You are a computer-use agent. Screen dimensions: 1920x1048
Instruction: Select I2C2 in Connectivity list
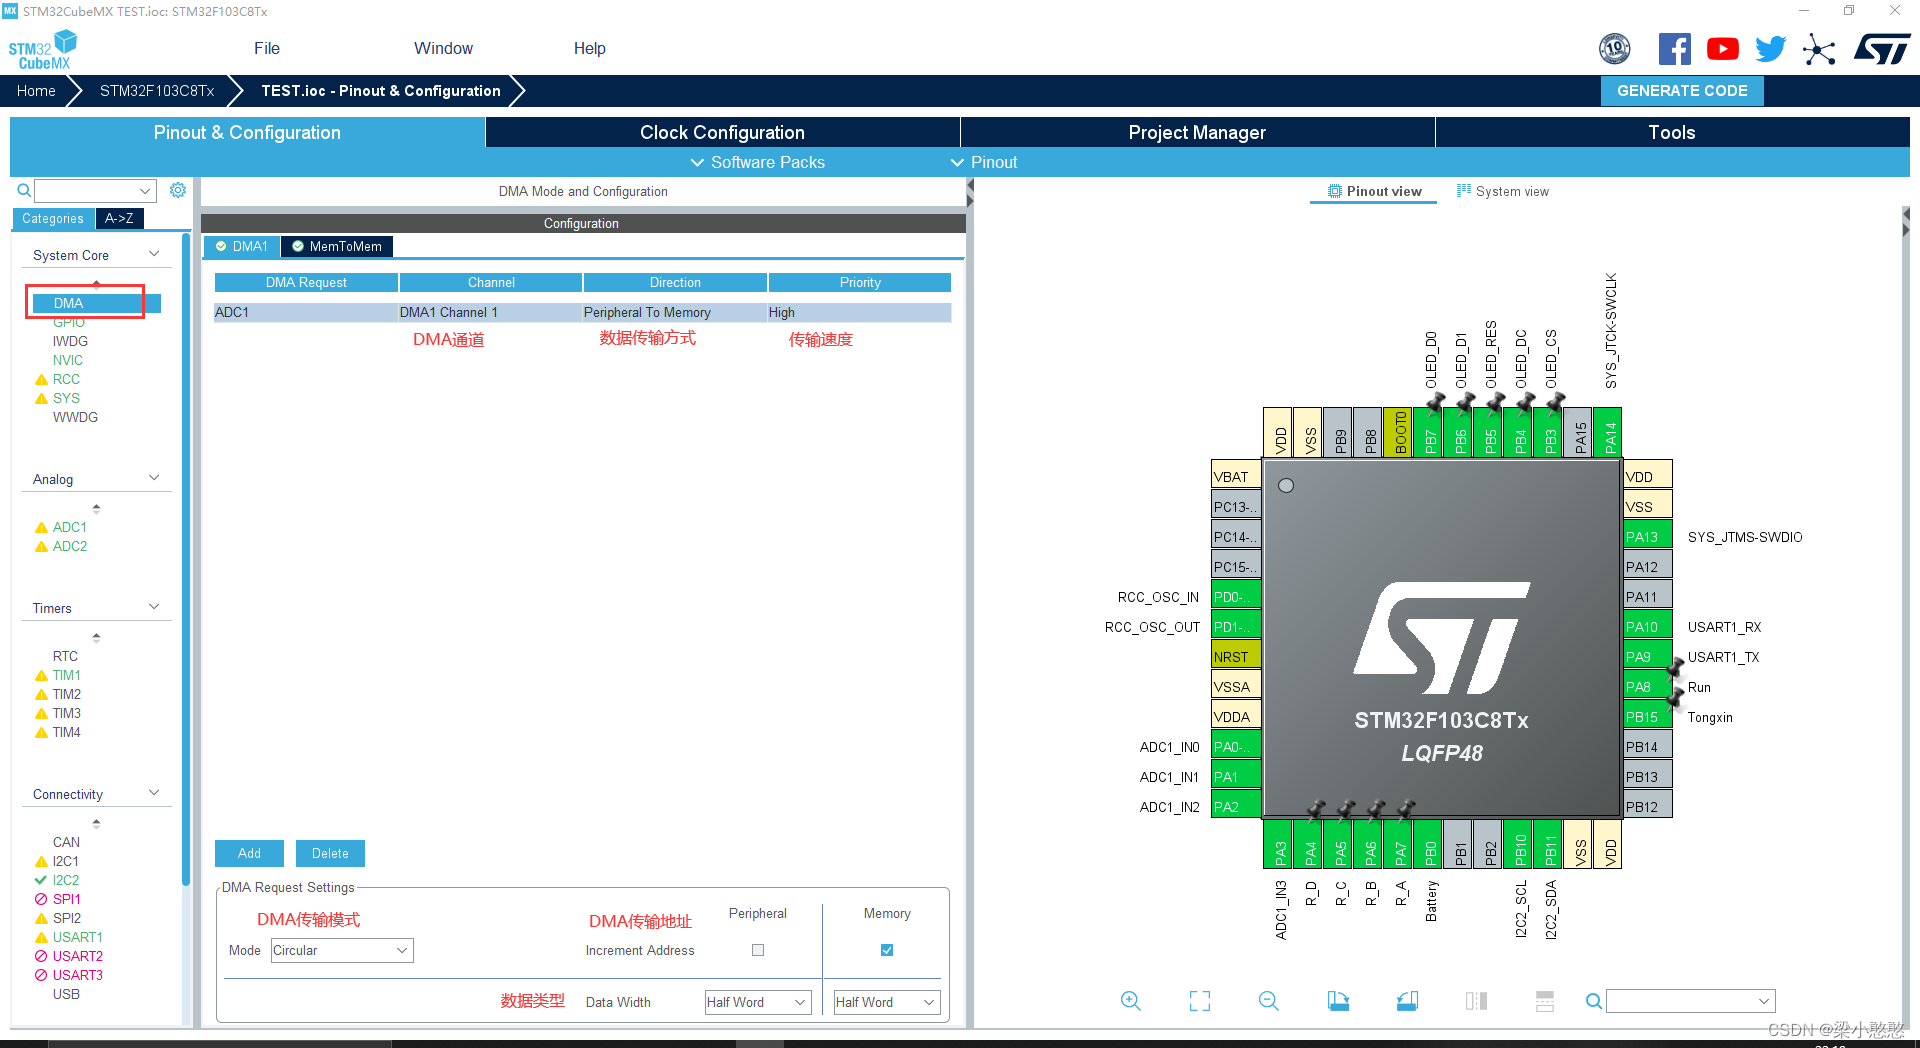65,880
